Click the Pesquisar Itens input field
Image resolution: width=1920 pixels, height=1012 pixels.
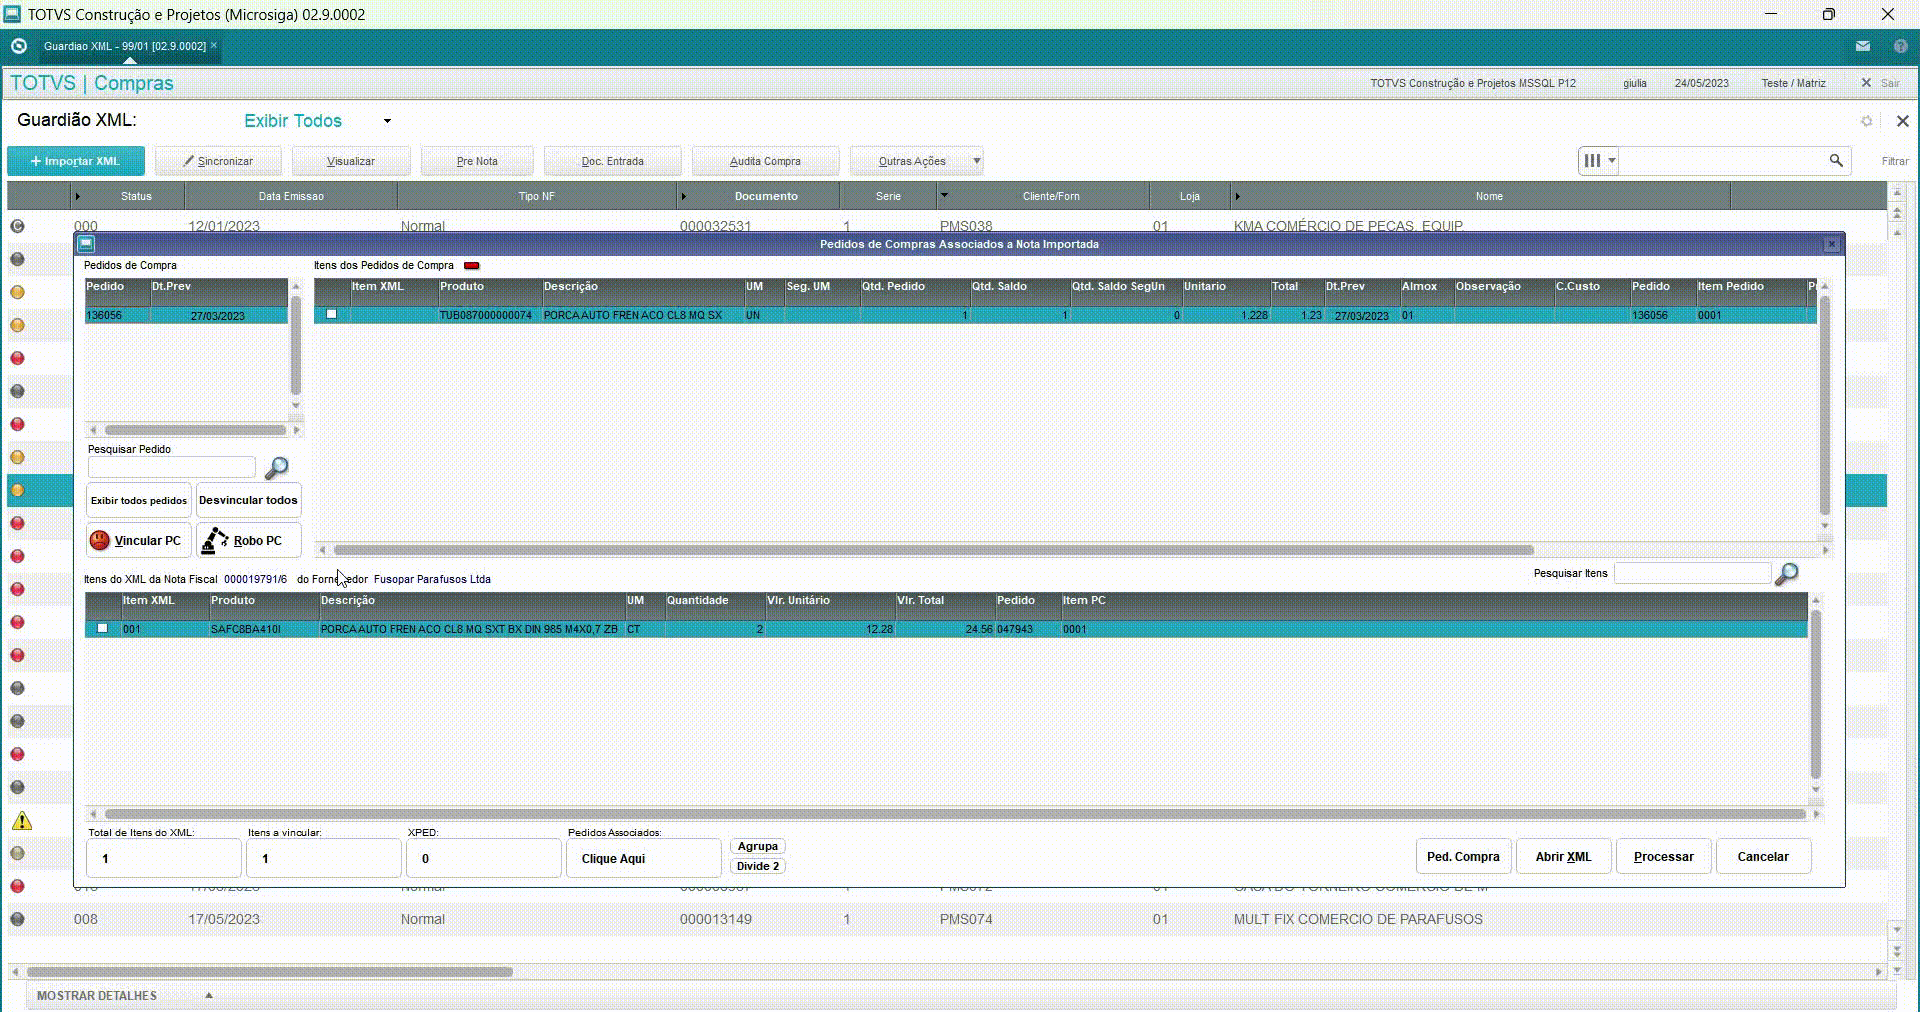pyautogui.click(x=1692, y=573)
